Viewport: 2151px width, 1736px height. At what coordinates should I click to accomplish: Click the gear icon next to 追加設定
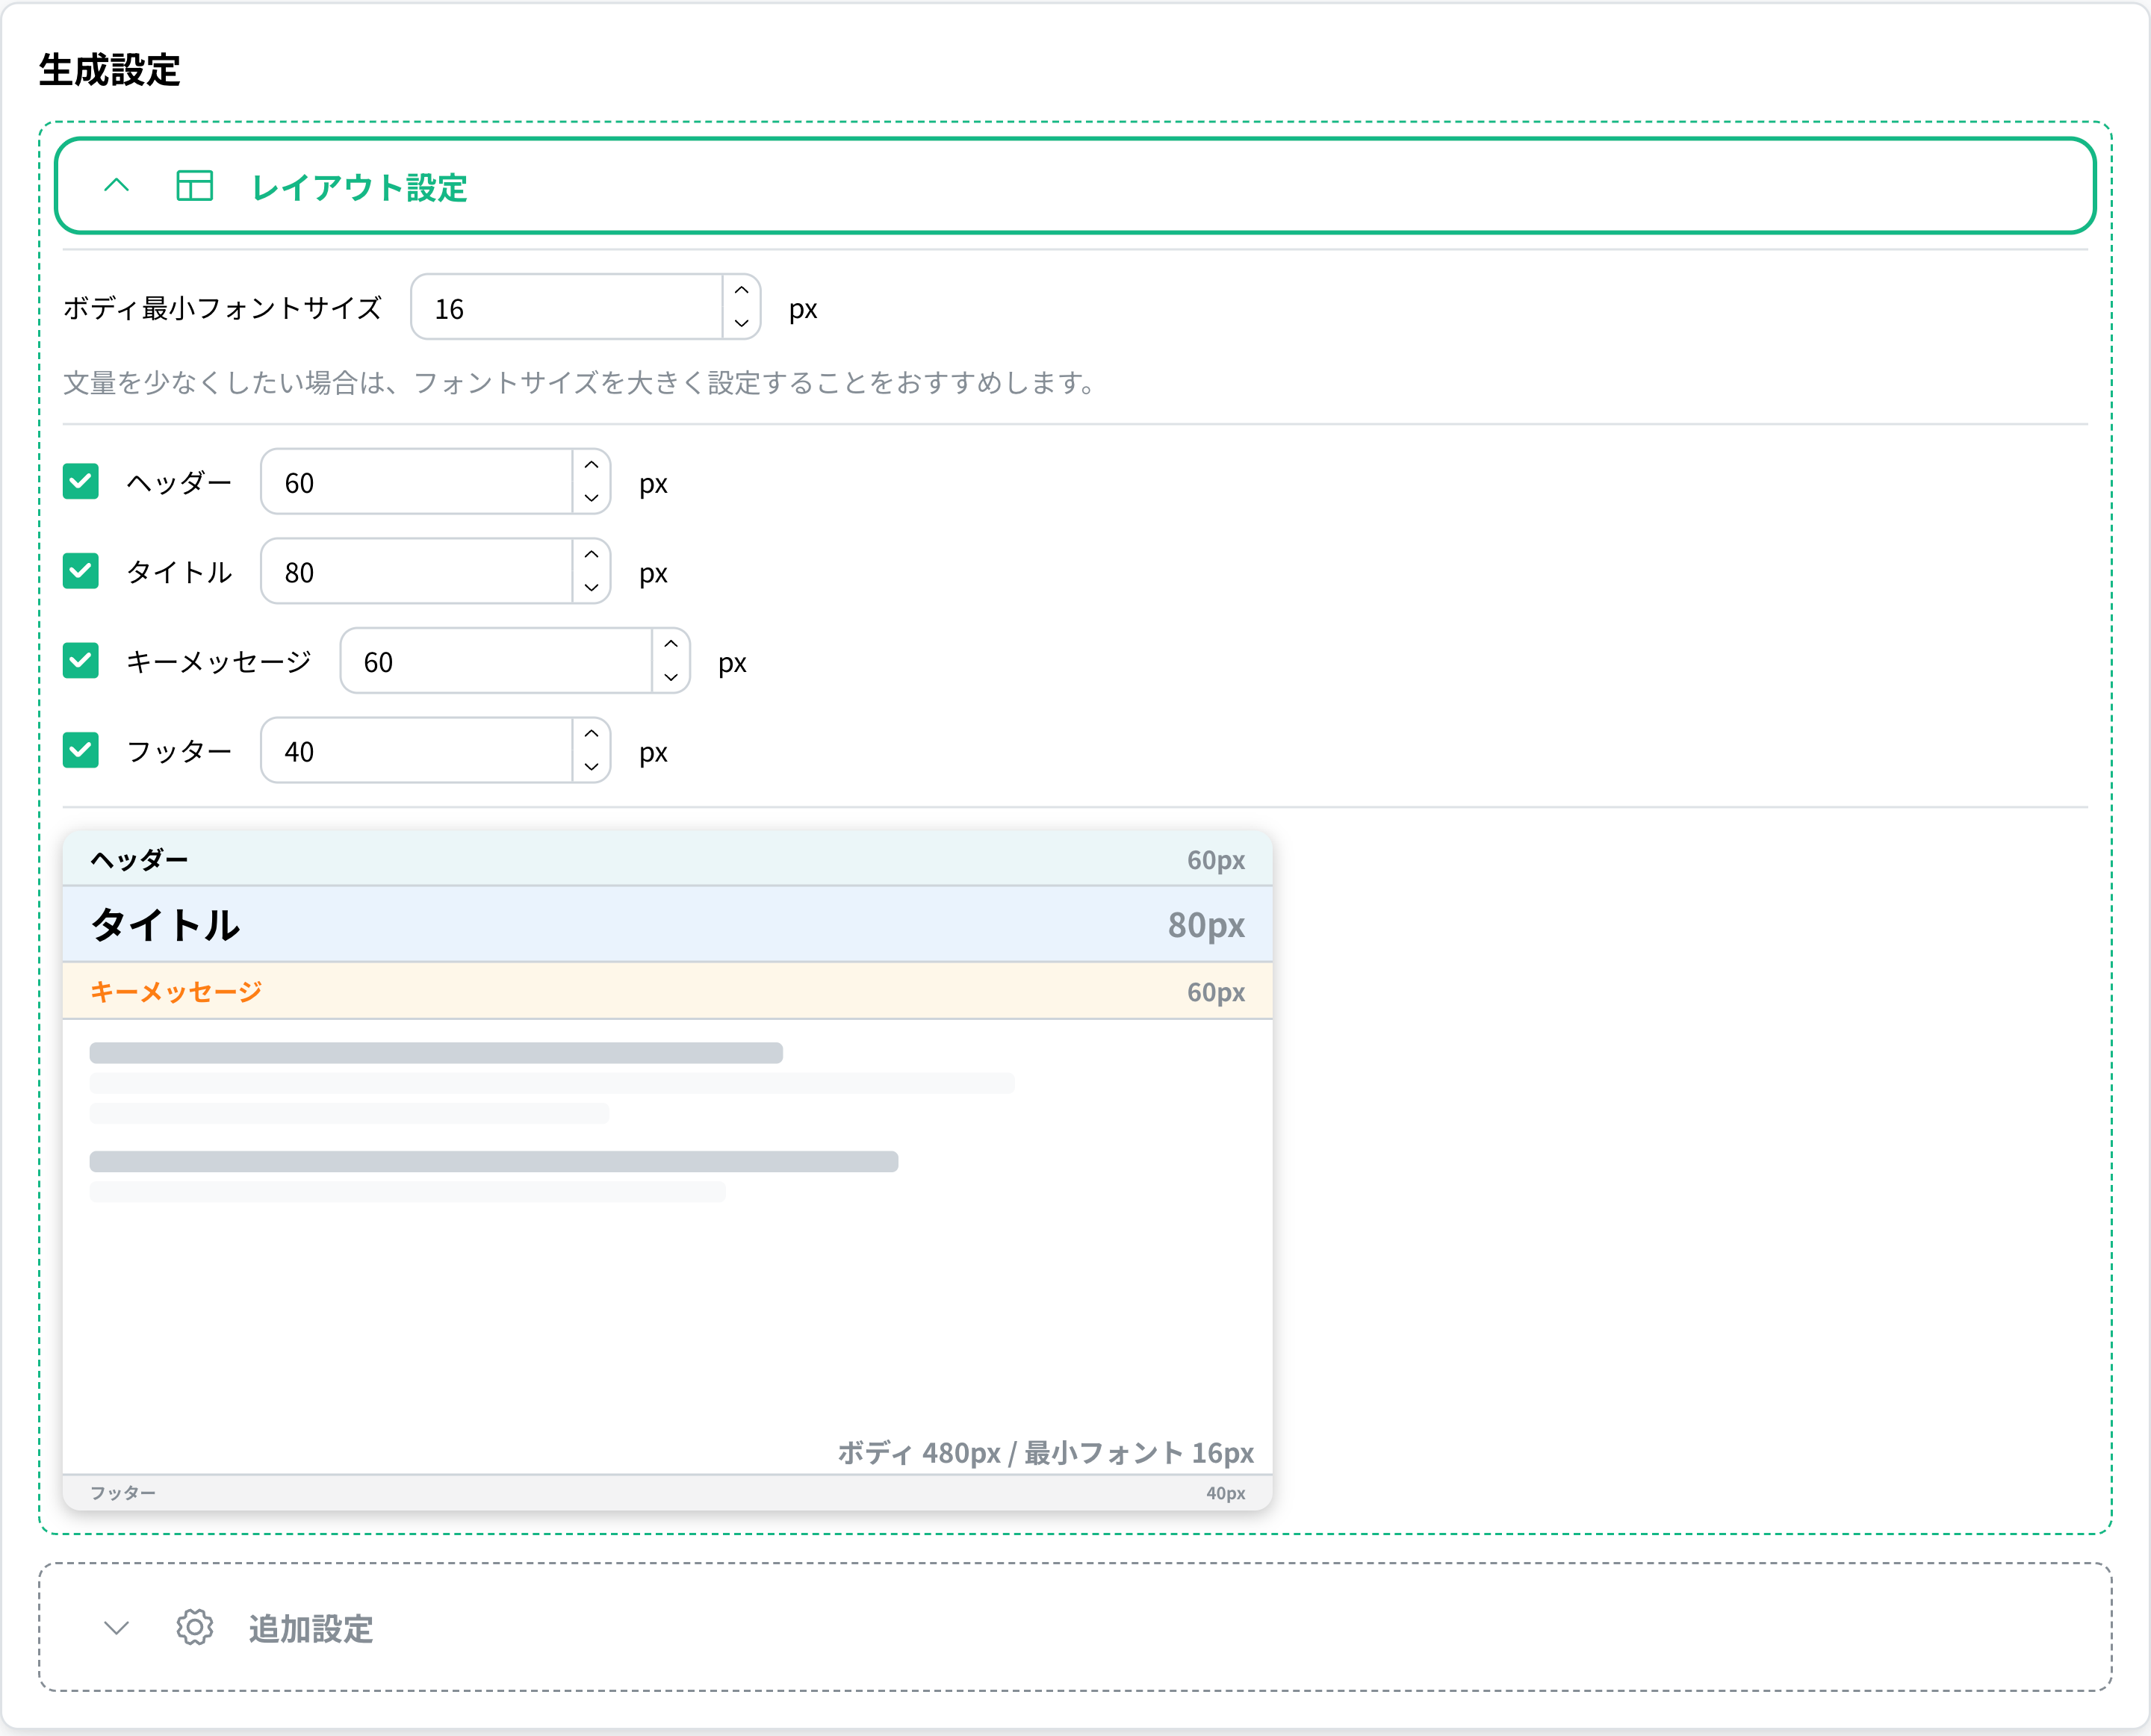point(194,1628)
